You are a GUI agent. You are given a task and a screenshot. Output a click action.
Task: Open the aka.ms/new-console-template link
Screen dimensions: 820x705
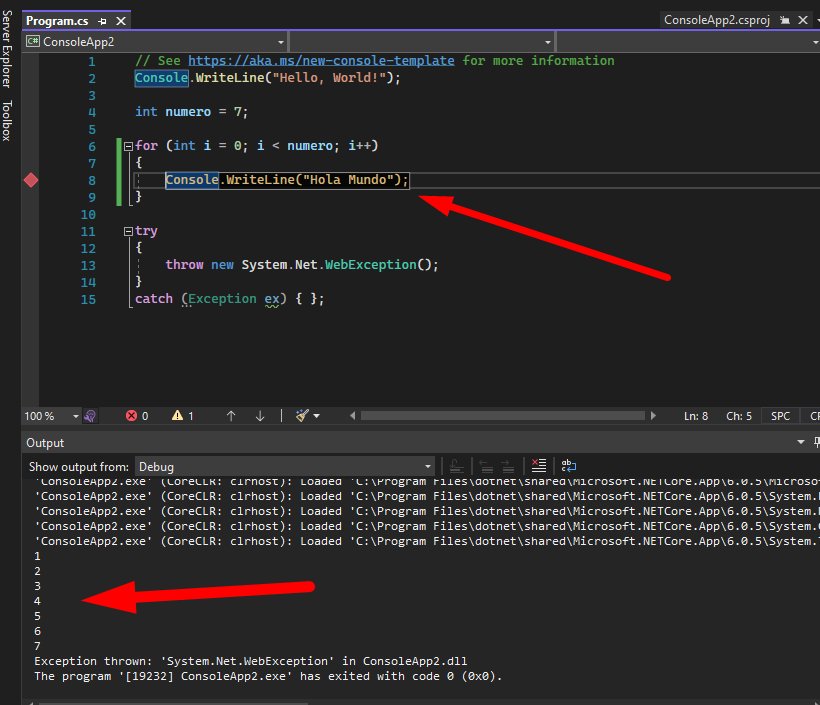tap(323, 61)
